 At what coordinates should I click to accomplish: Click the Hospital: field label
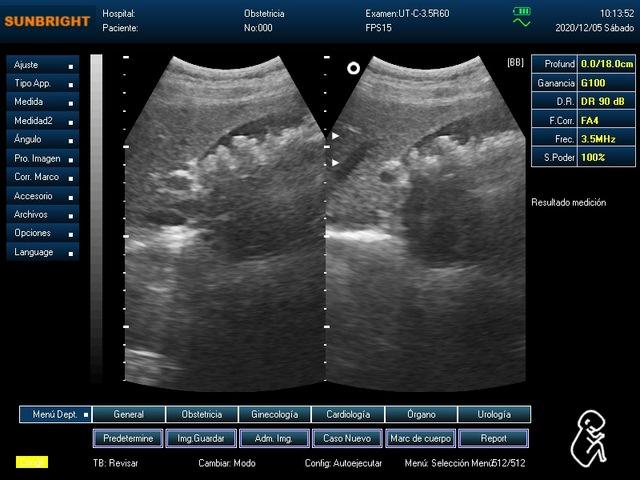[x=119, y=13]
